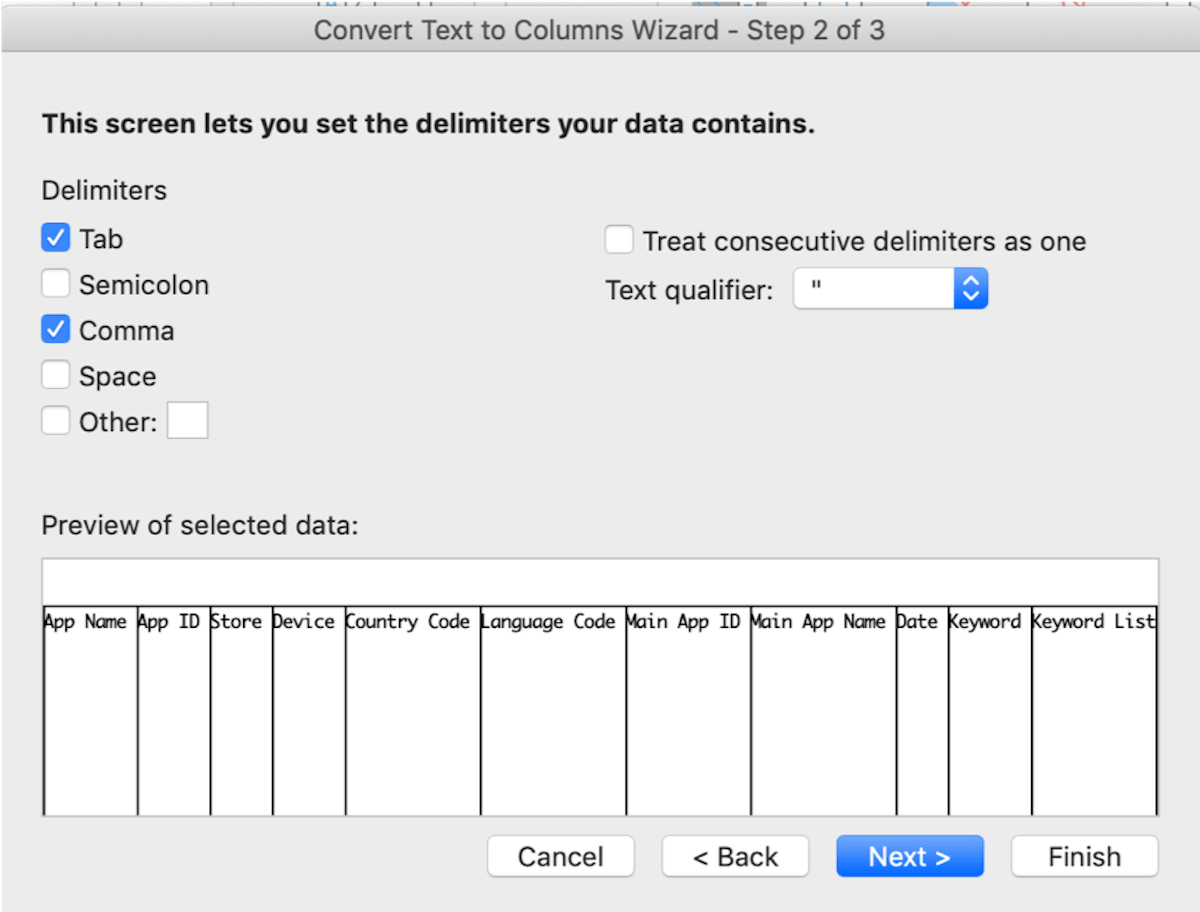Click inside the Other delimiter input box
This screenshot has width=1200, height=912.
187,420
